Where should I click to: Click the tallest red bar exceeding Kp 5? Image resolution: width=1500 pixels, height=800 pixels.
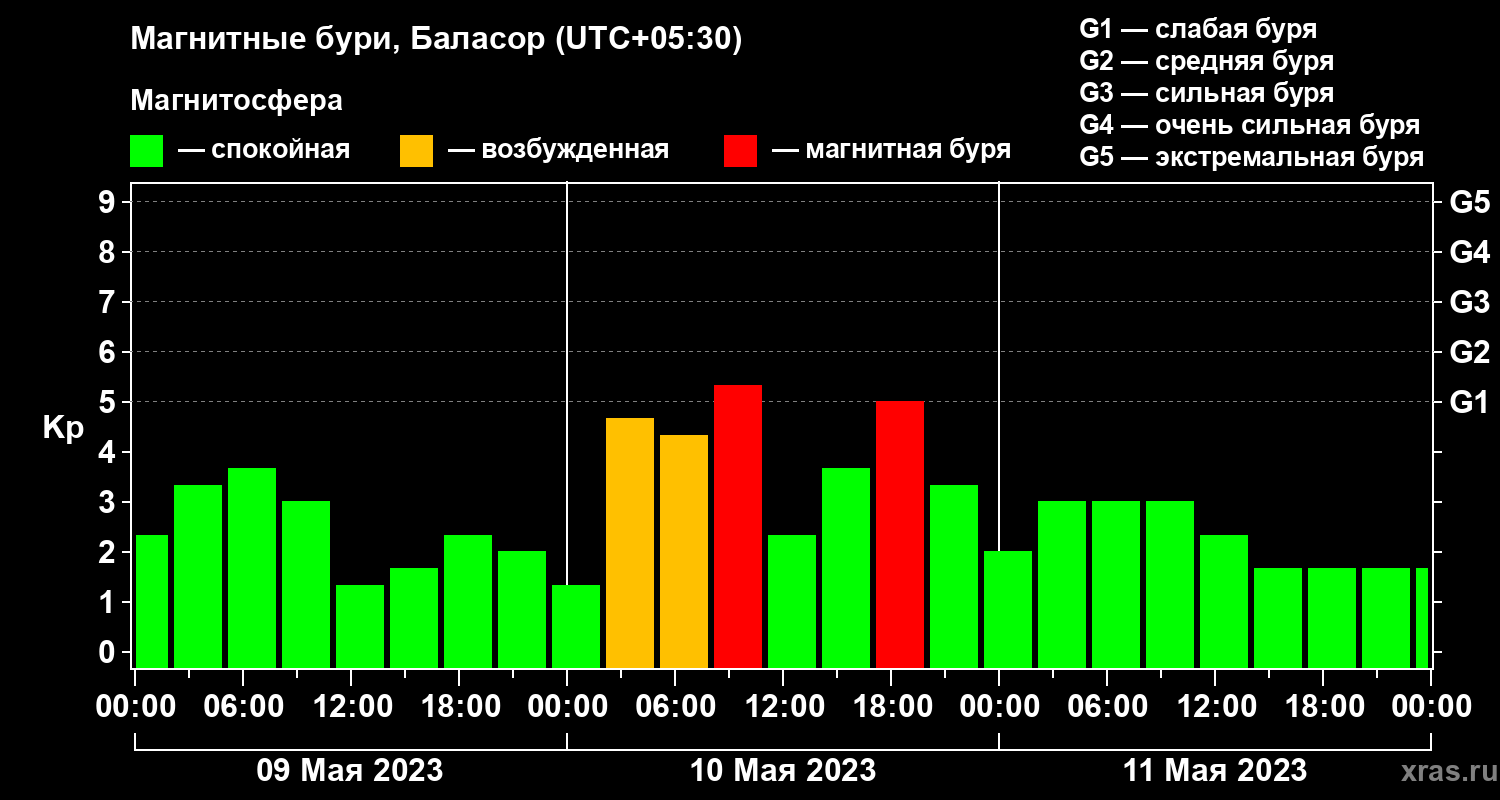pos(738,526)
